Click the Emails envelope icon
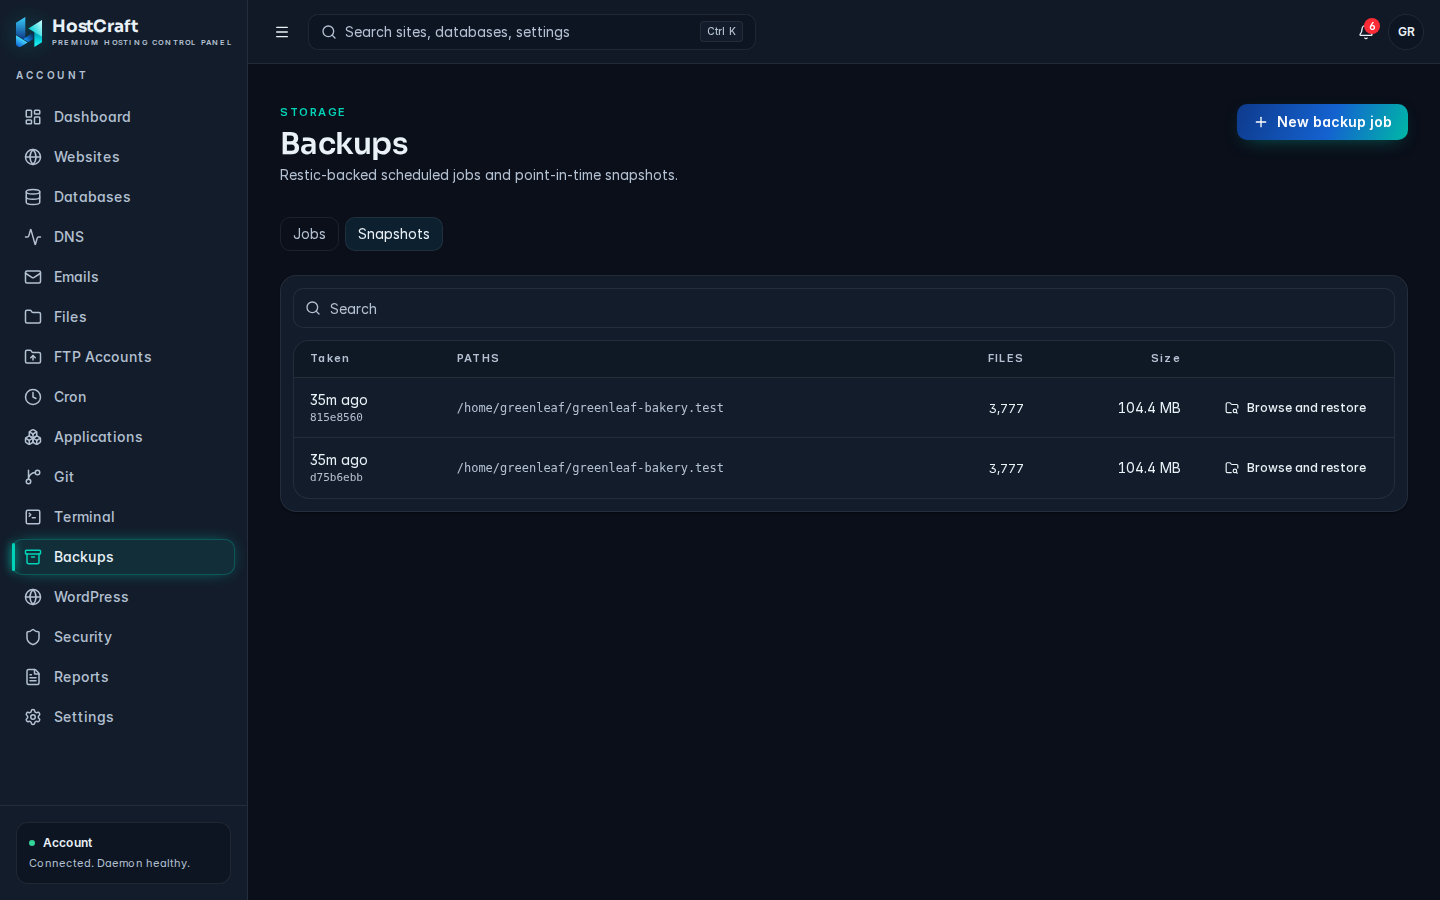This screenshot has height=900, width=1440. coord(33,277)
